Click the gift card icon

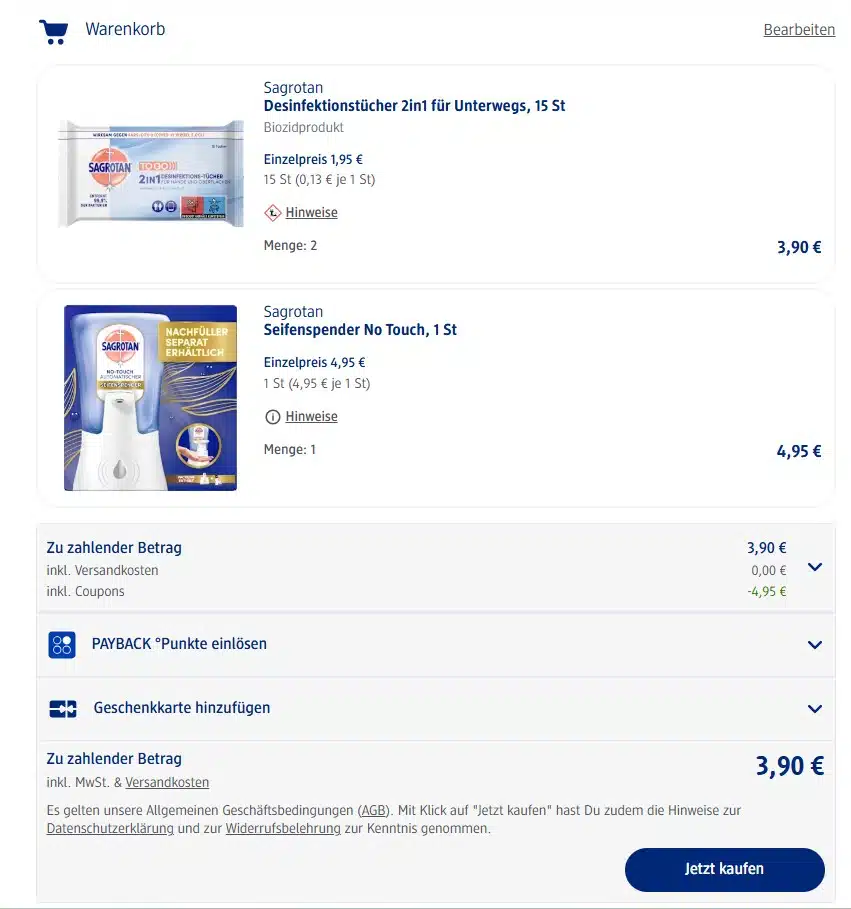coord(63,708)
